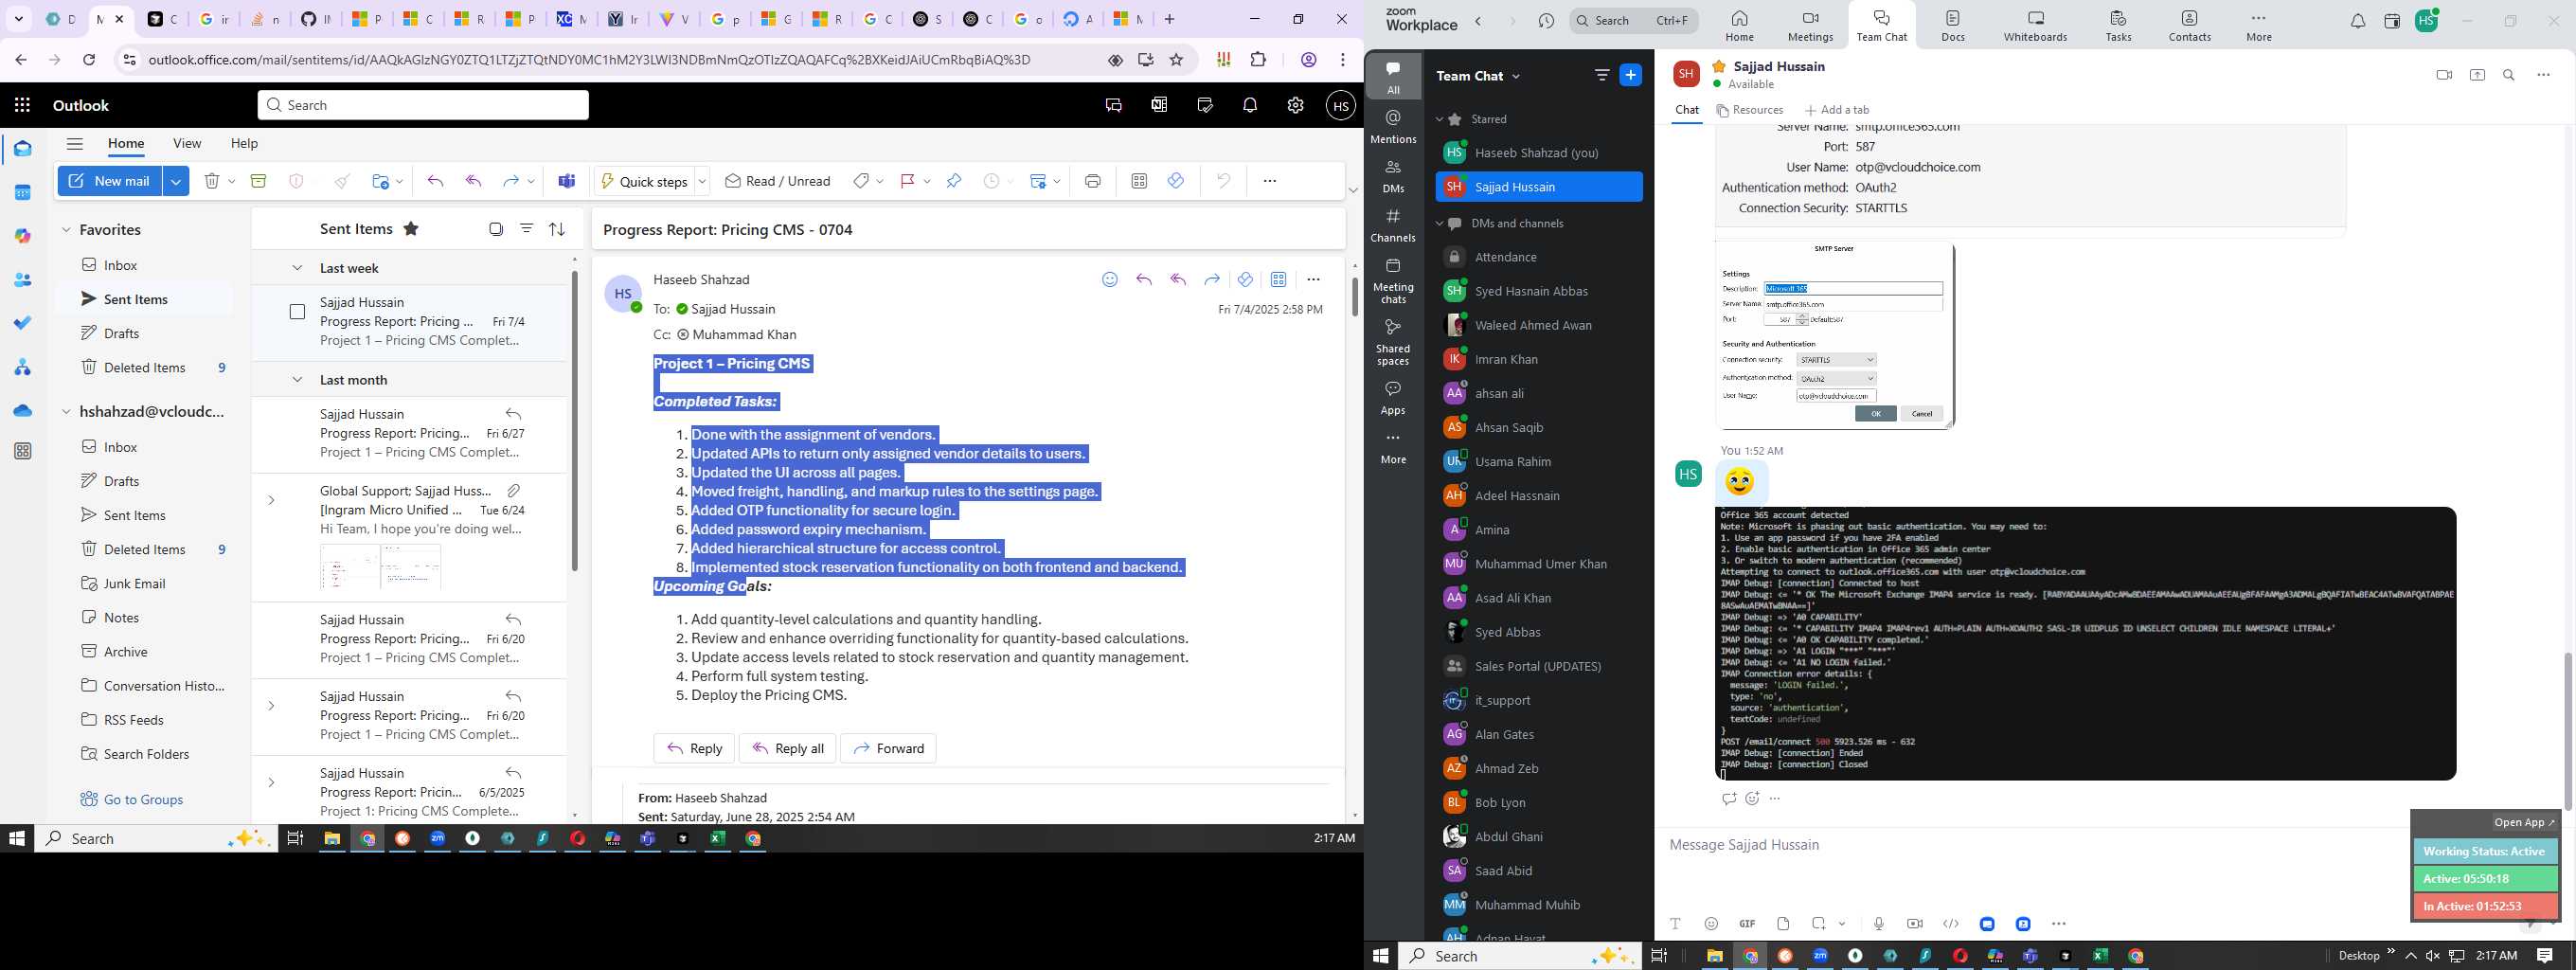Switch to the Help tab in Outlook
The image size is (2576, 970).
tap(244, 143)
